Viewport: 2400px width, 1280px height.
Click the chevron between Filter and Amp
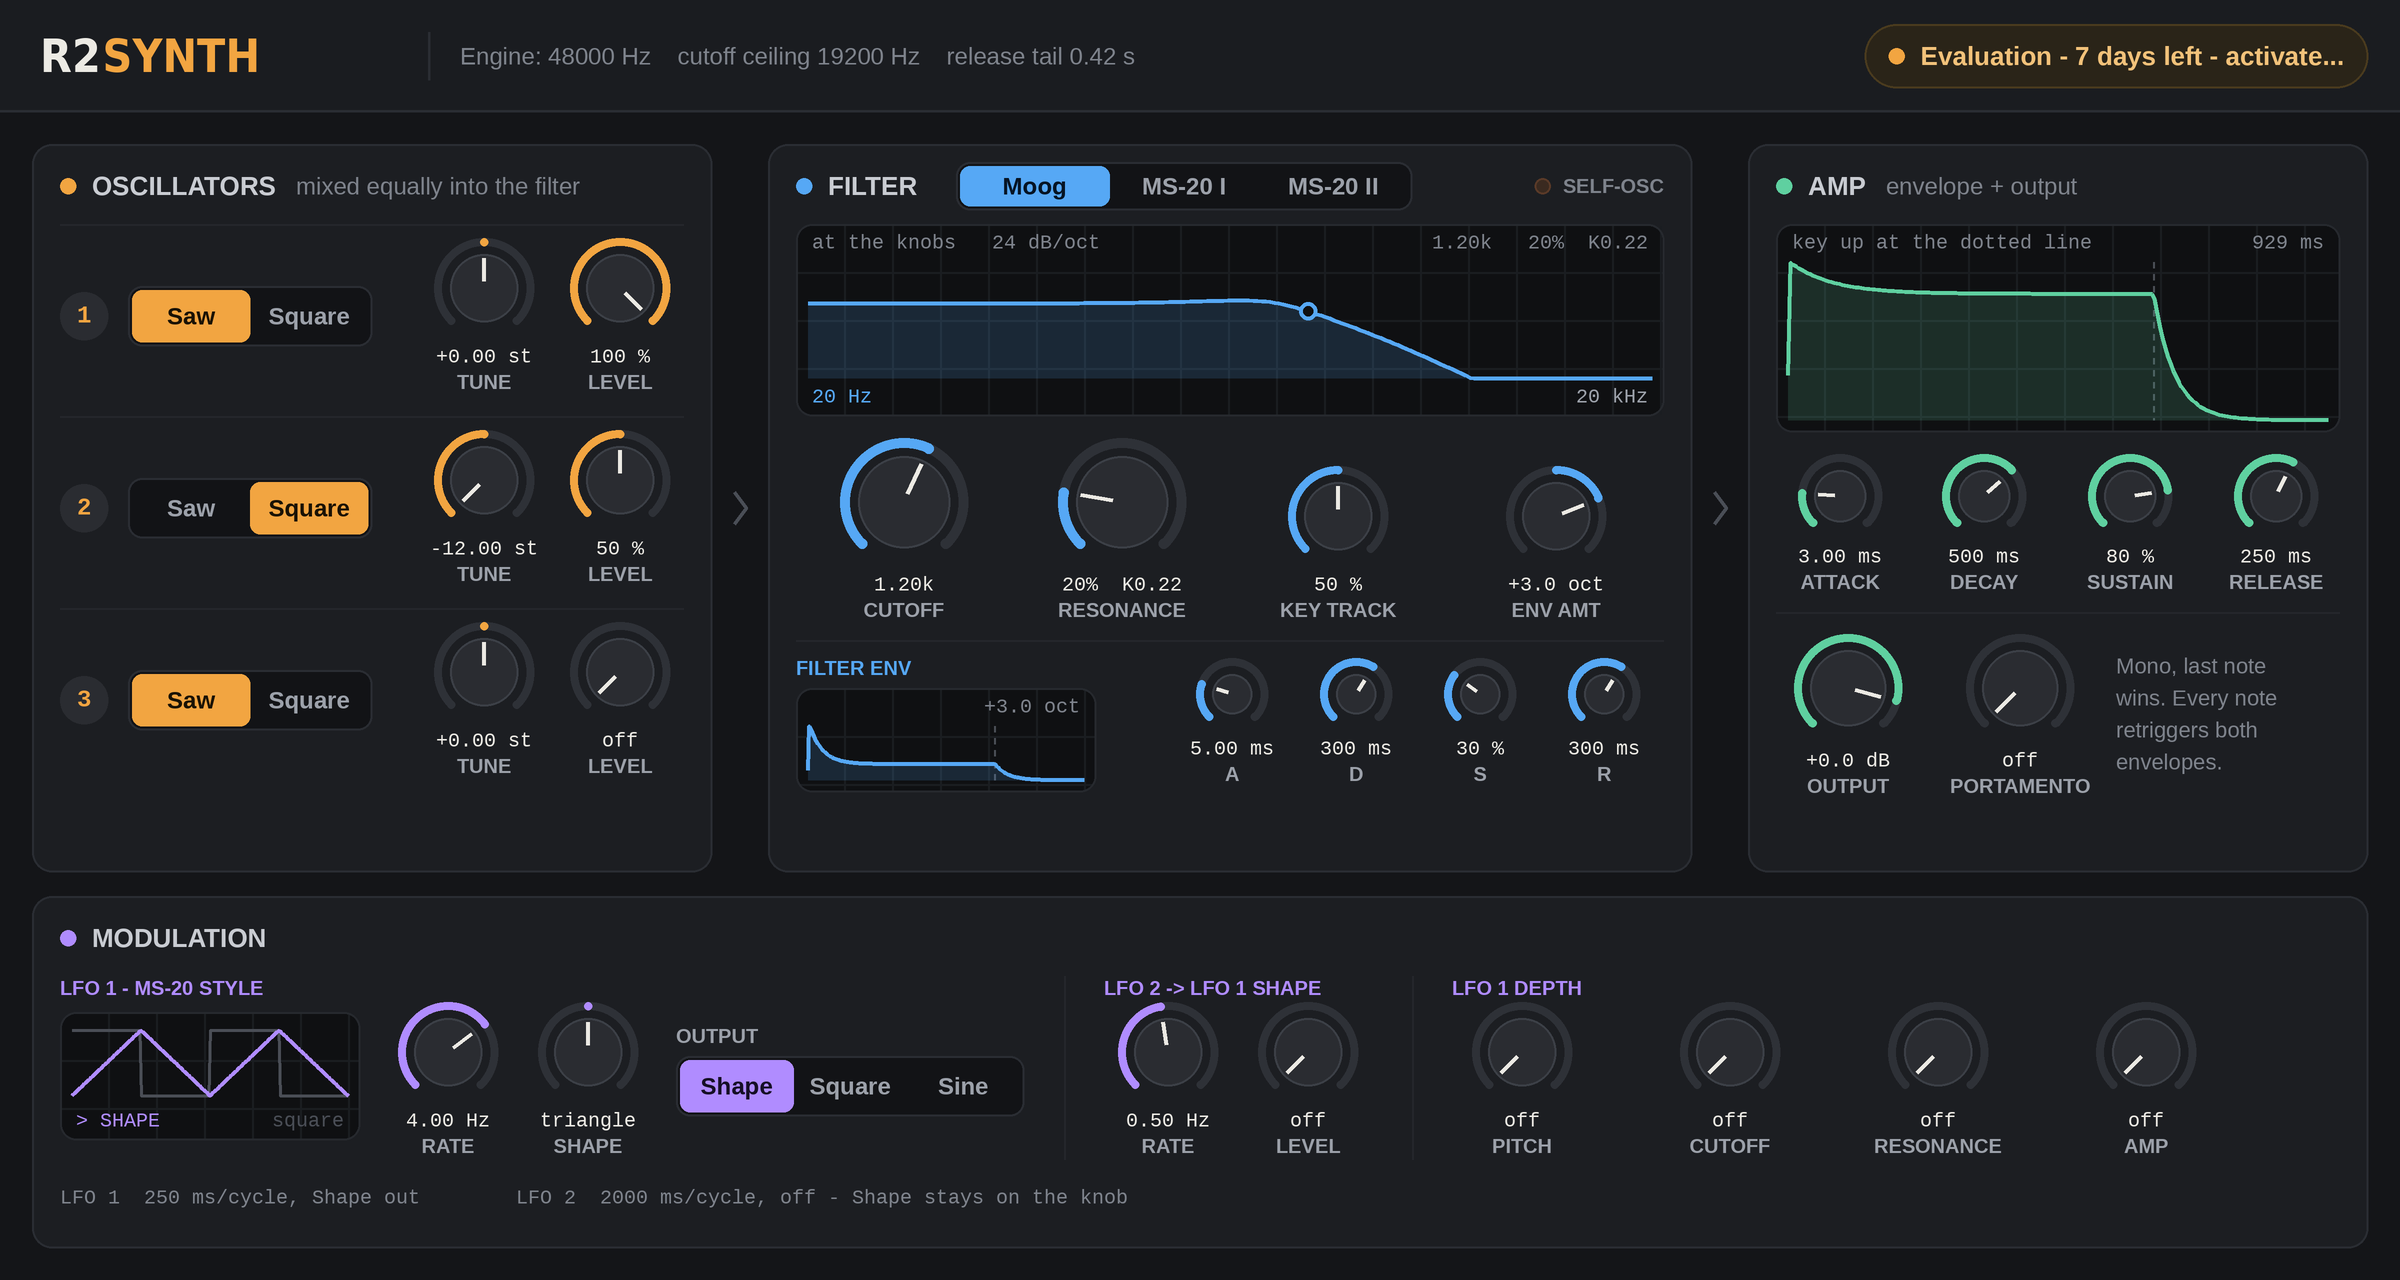click(x=1720, y=508)
